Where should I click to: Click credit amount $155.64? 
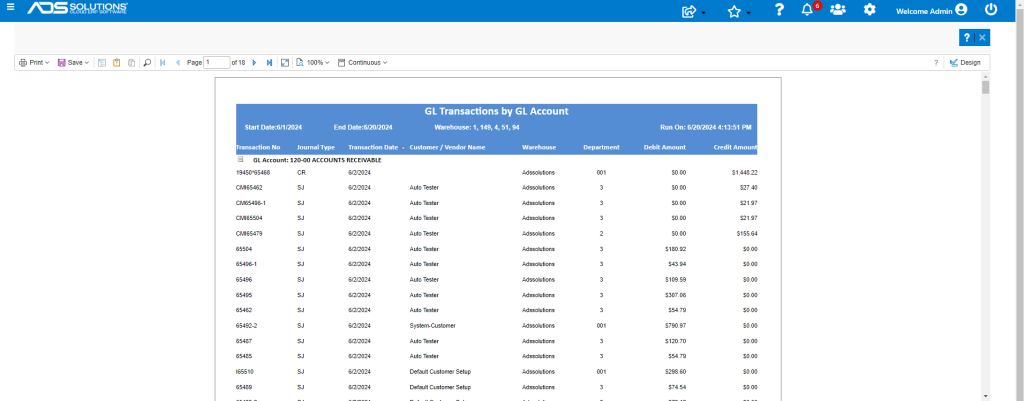pyautogui.click(x=746, y=234)
